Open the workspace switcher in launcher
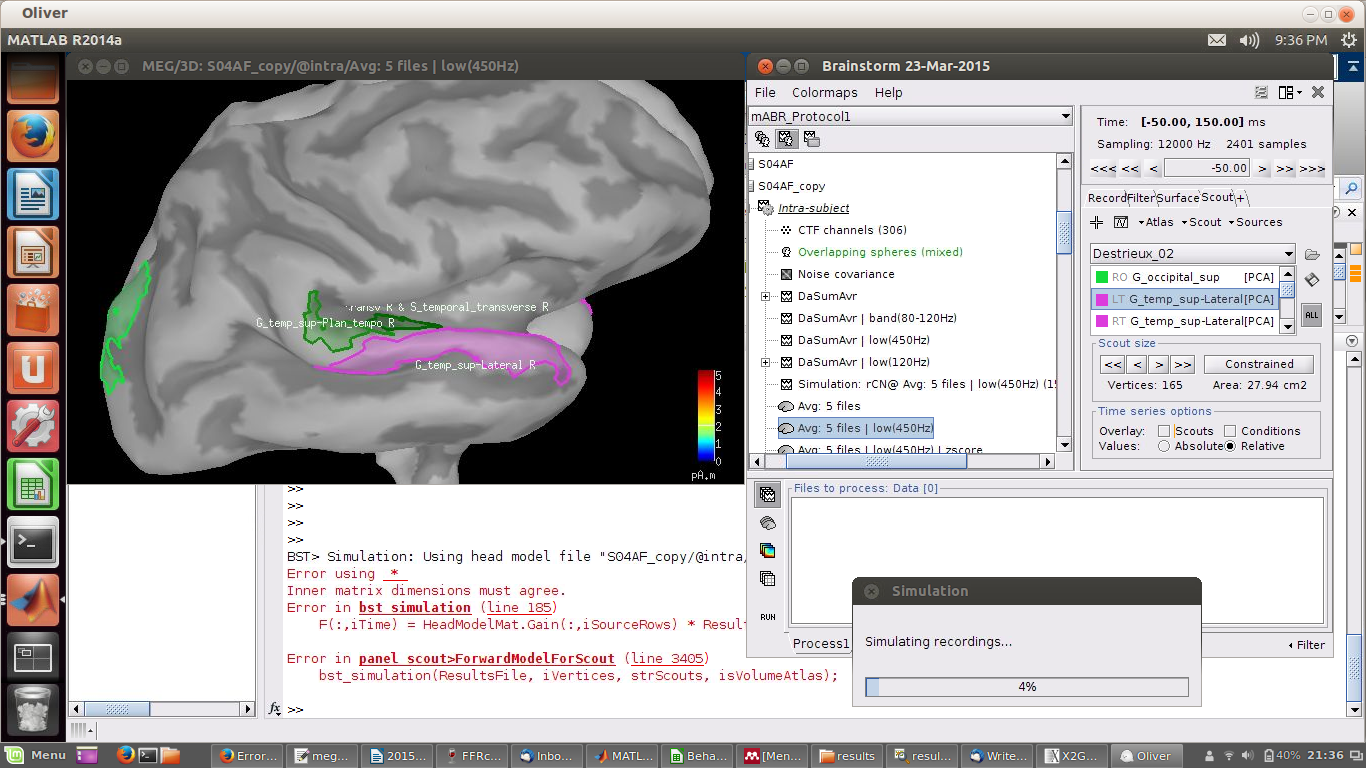The height and width of the screenshot is (768, 1366). pyautogui.click(x=33, y=657)
